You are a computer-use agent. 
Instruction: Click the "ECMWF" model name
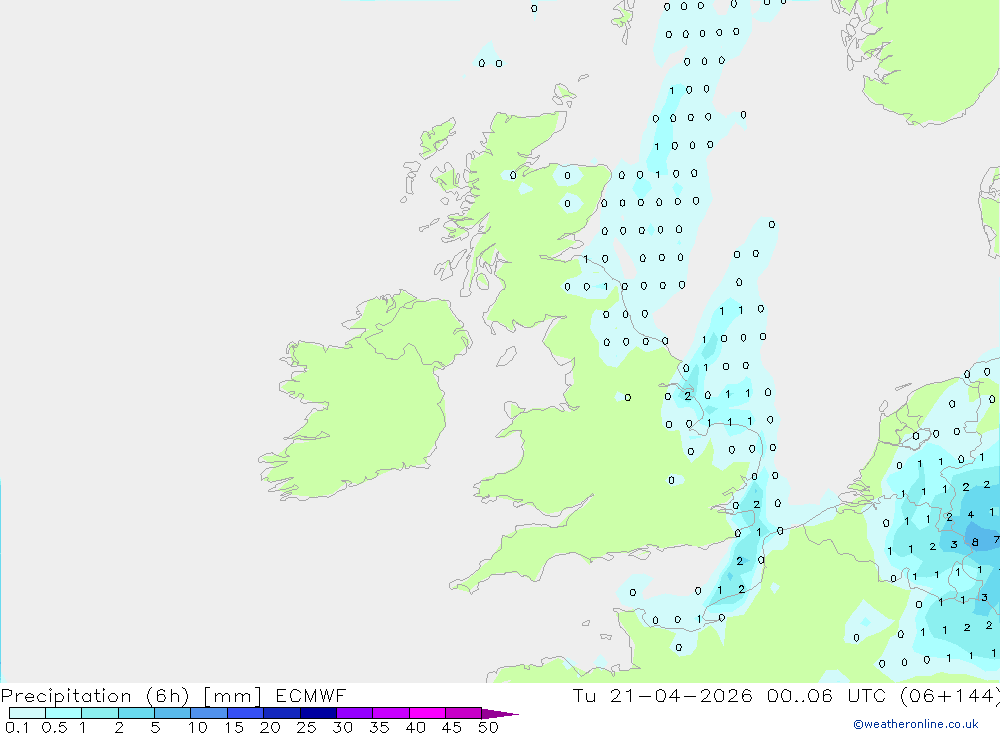[311, 696]
